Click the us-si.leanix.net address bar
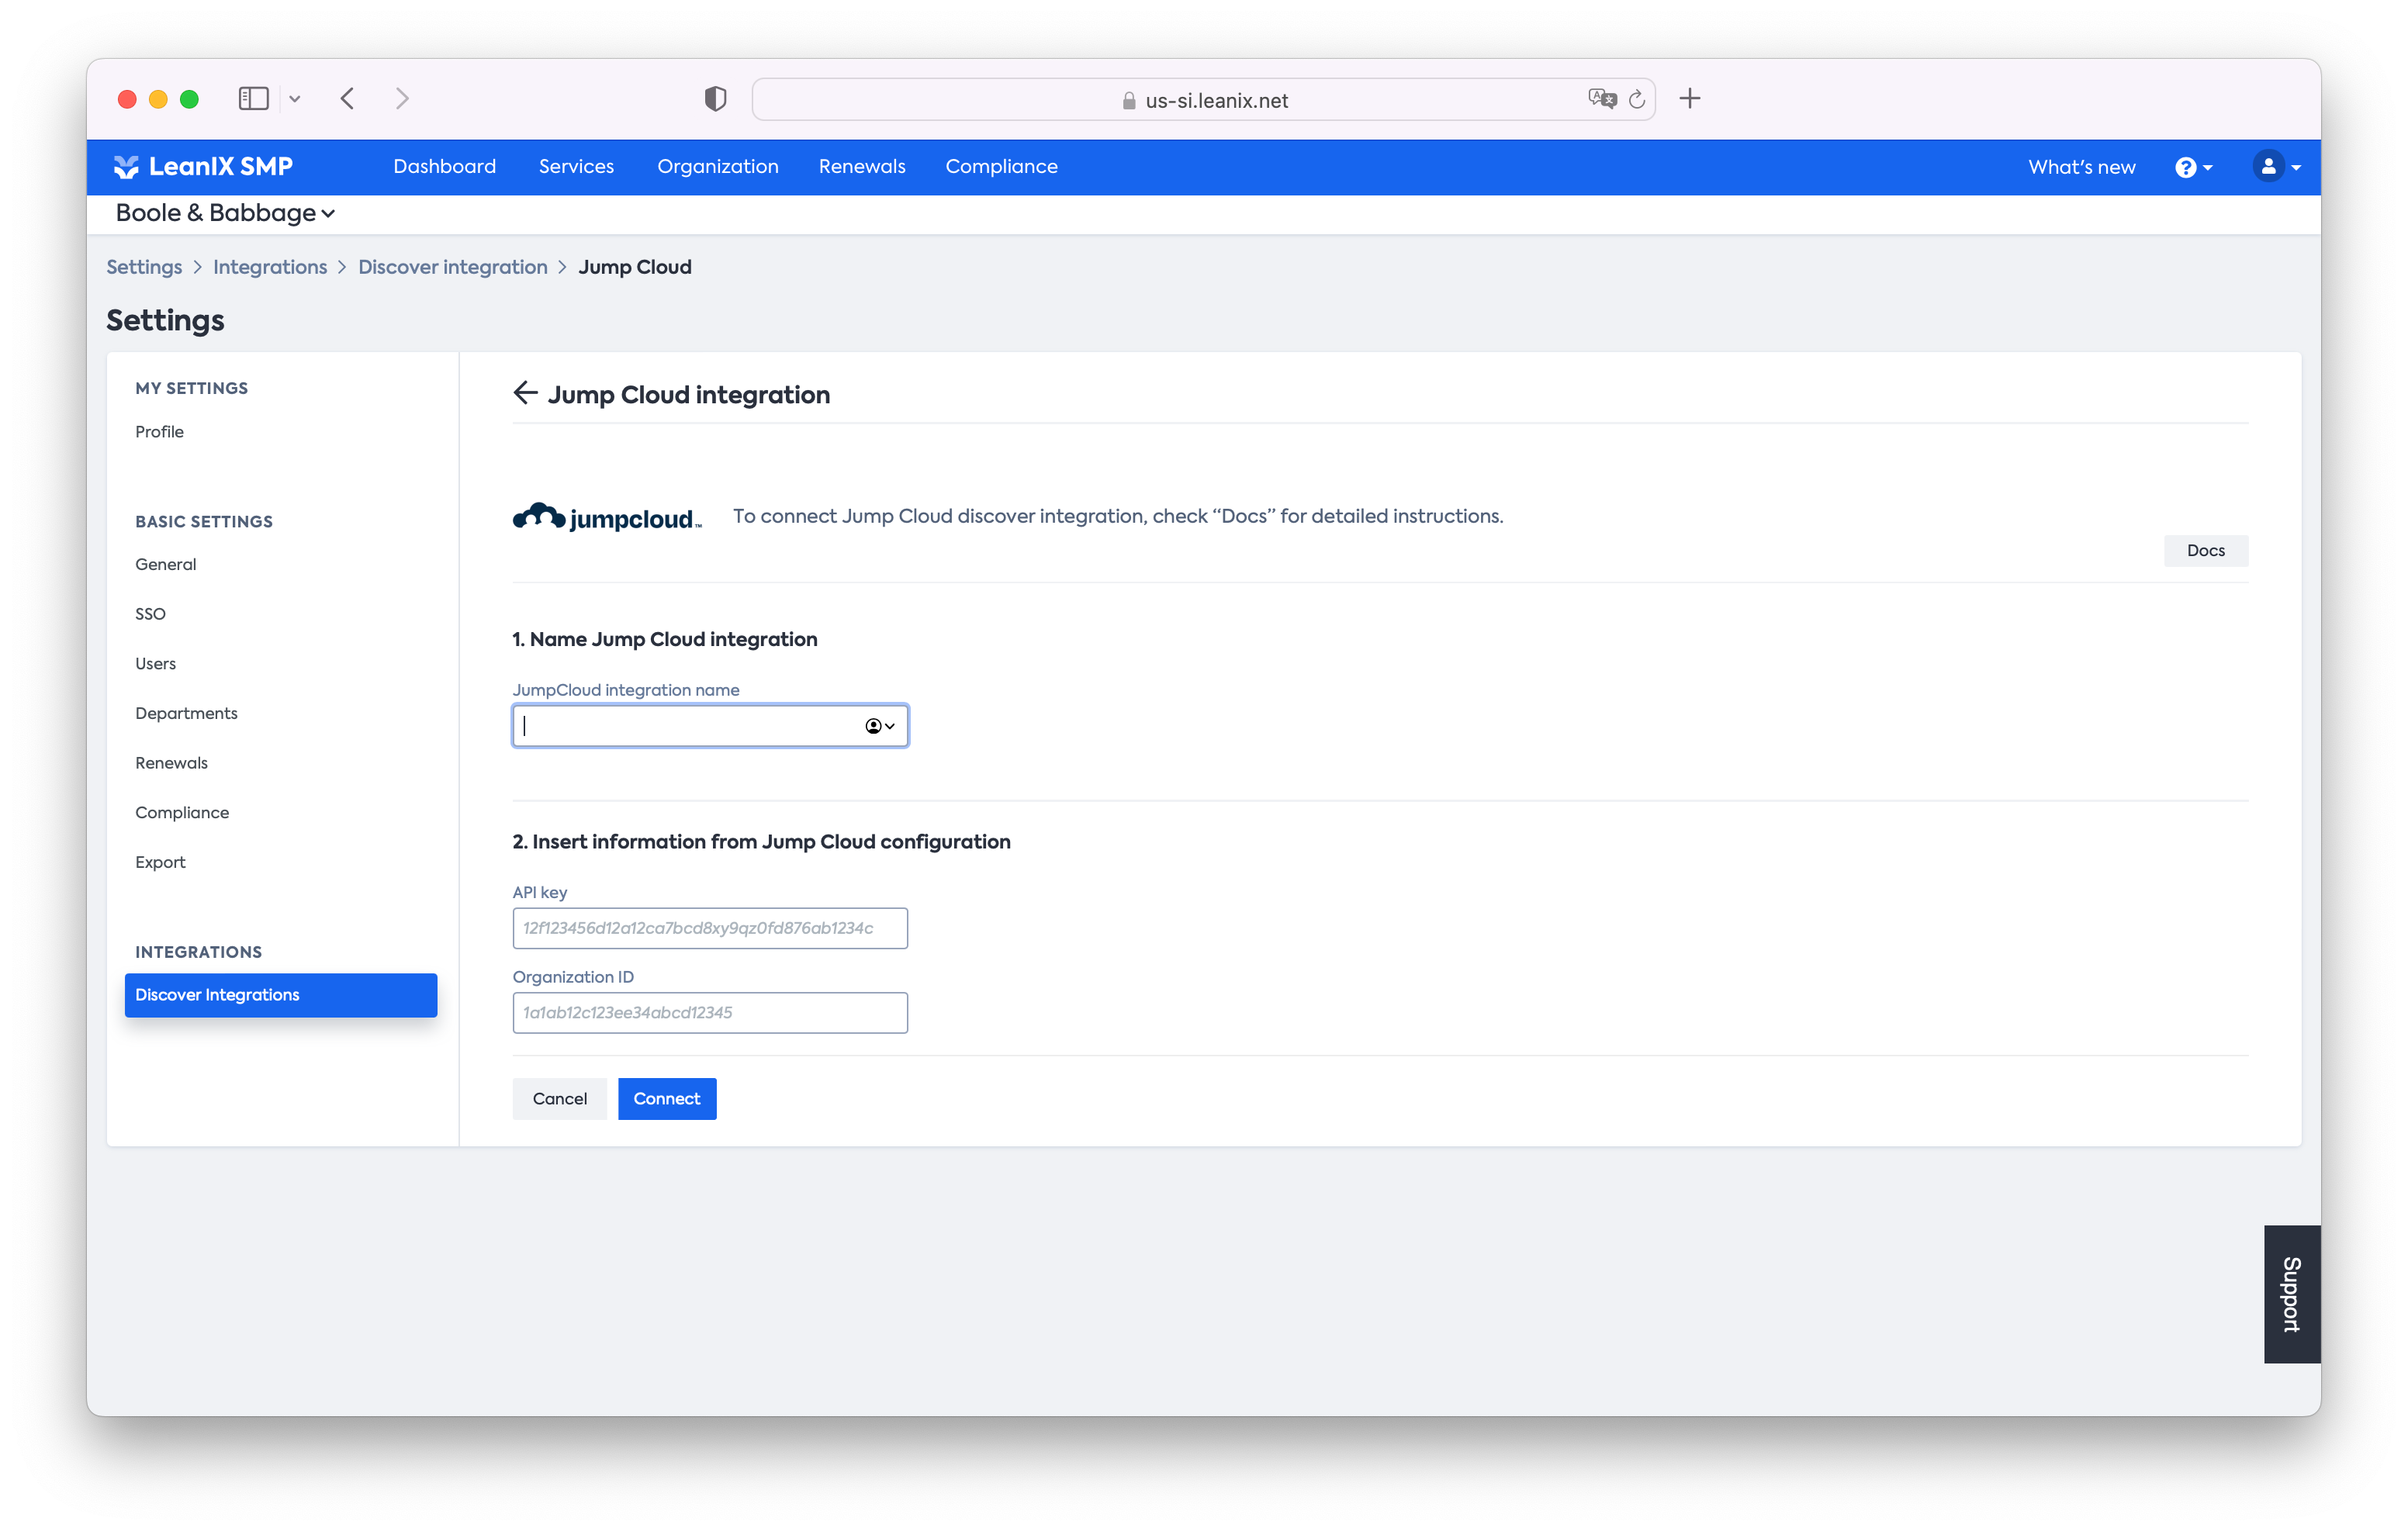The height and width of the screenshot is (1531, 2408). click(x=1204, y=99)
